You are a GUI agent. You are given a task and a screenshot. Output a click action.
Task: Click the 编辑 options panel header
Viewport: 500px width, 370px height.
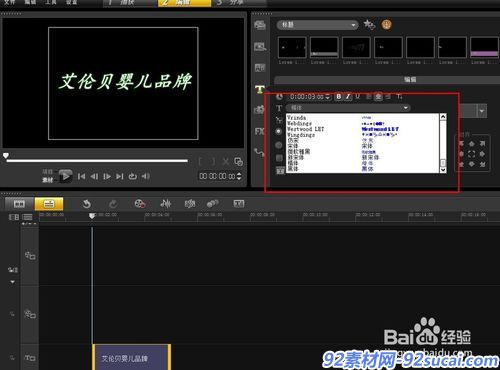tap(387, 80)
